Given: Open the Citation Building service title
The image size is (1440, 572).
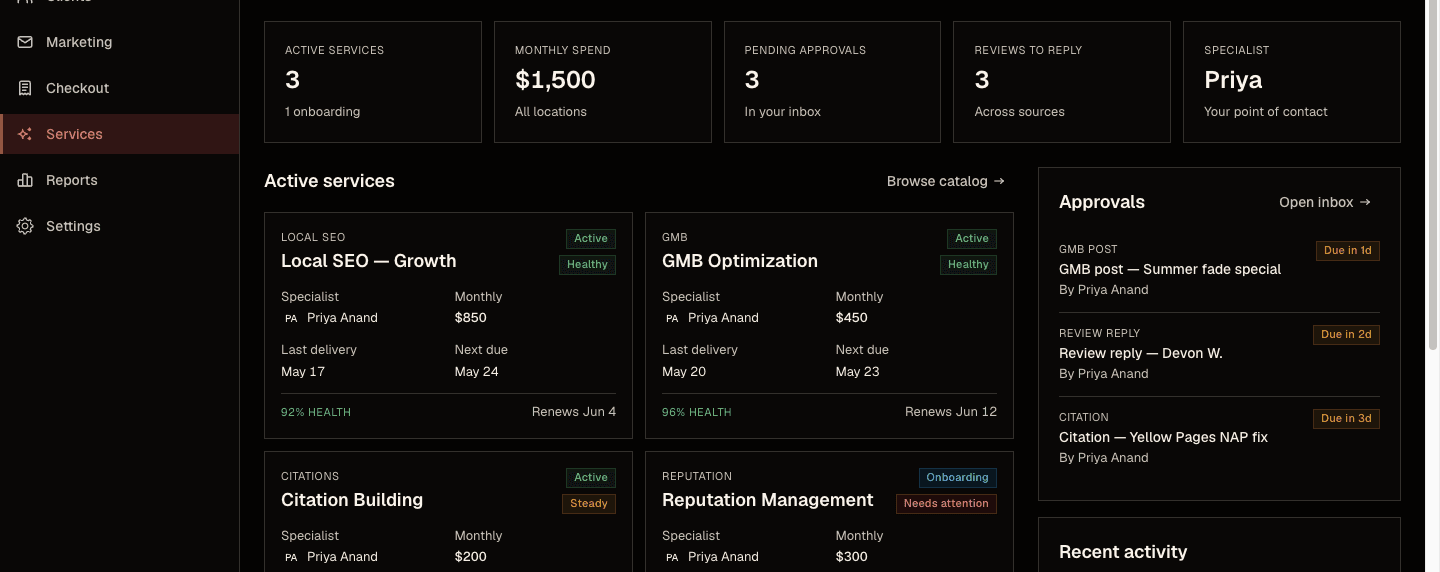Looking at the screenshot, I should coord(352,500).
